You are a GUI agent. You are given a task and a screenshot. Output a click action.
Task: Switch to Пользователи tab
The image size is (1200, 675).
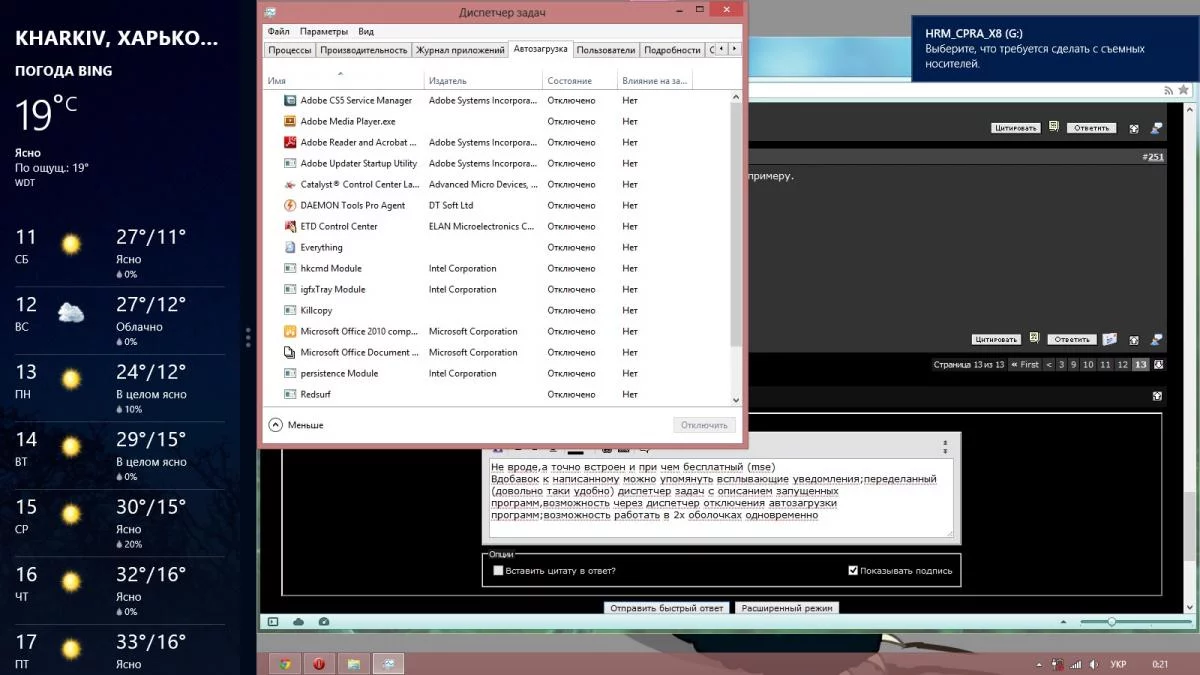(606, 50)
